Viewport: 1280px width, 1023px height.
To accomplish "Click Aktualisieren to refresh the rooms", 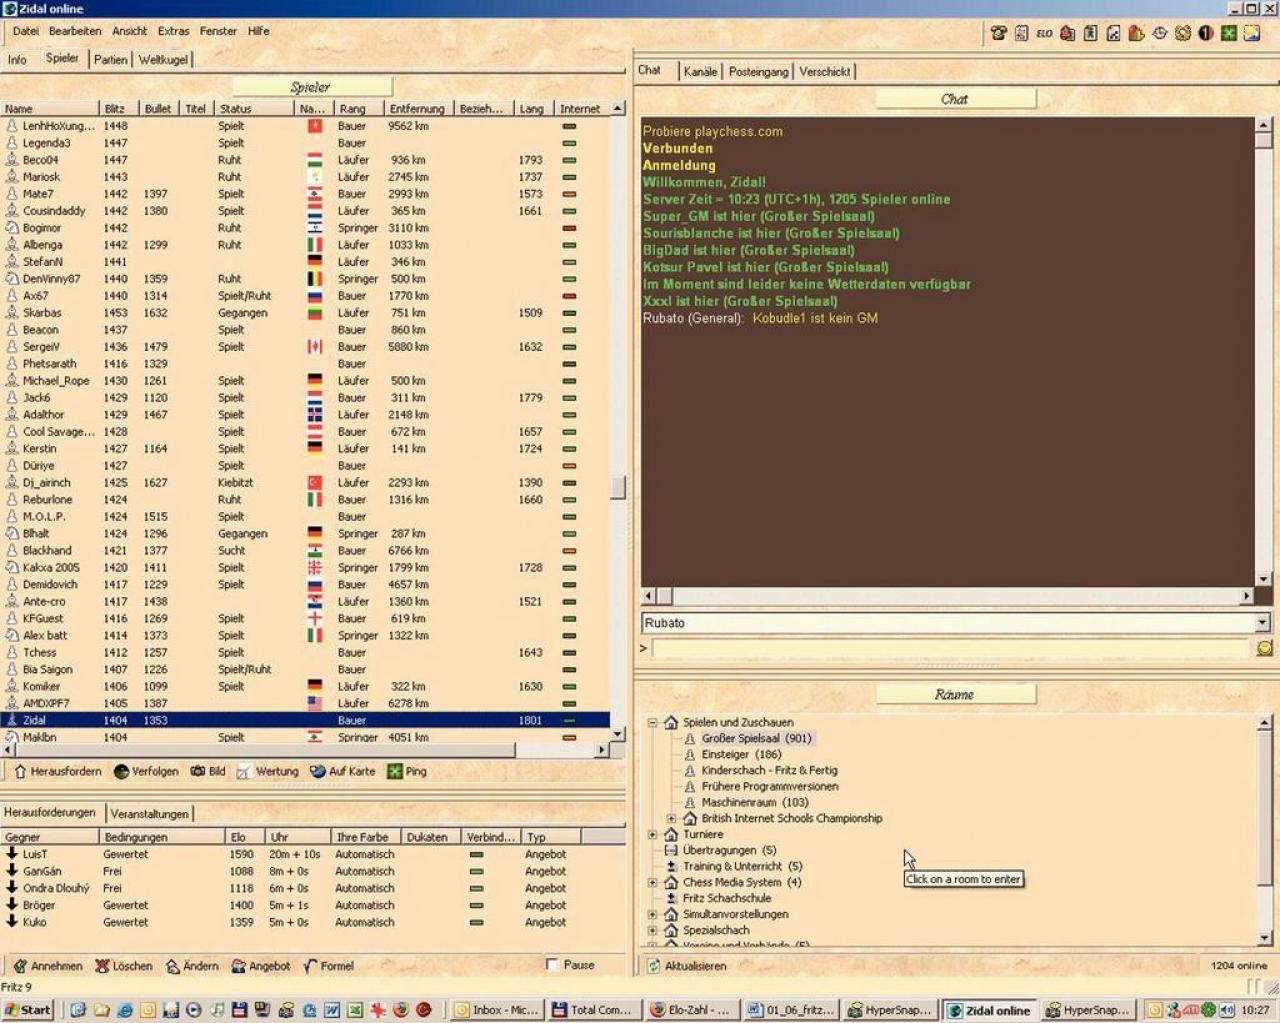I will (x=687, y=966).
